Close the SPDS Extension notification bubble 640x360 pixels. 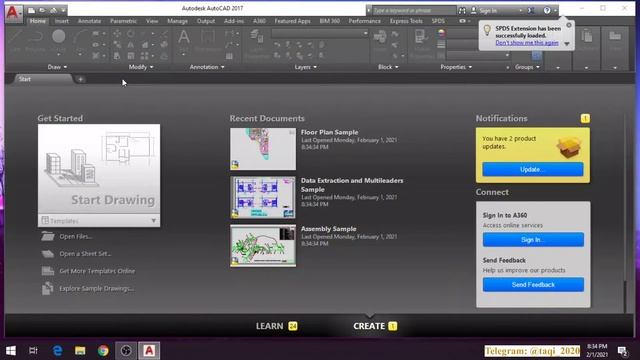coord(569,25)
